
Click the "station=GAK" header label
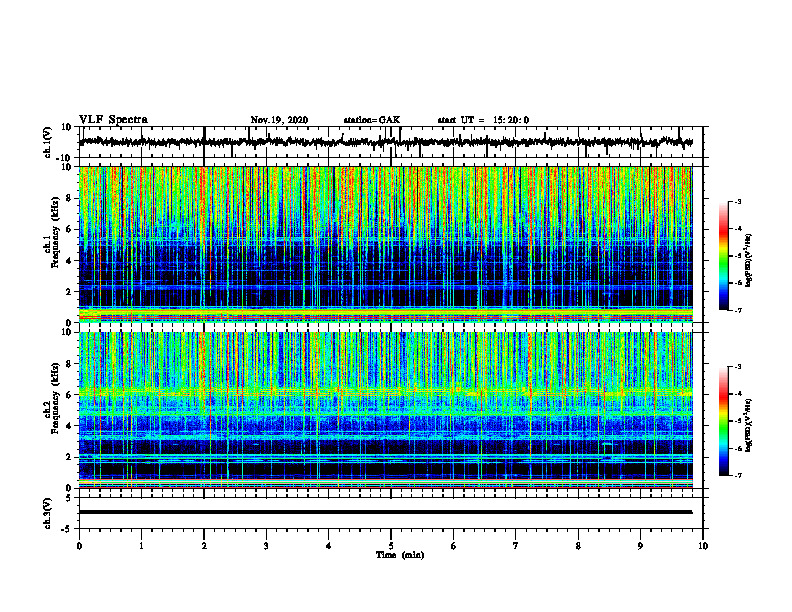click(372, 120)
